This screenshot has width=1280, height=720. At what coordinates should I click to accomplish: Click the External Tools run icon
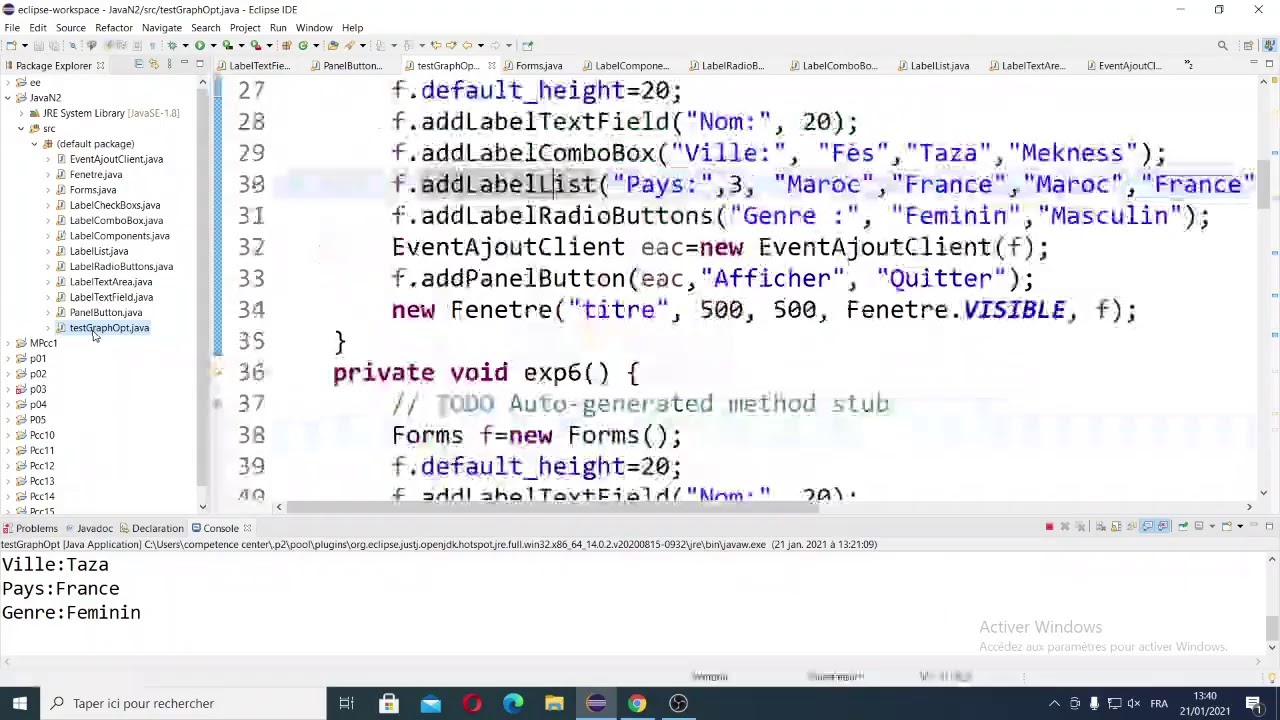[256, 45]
